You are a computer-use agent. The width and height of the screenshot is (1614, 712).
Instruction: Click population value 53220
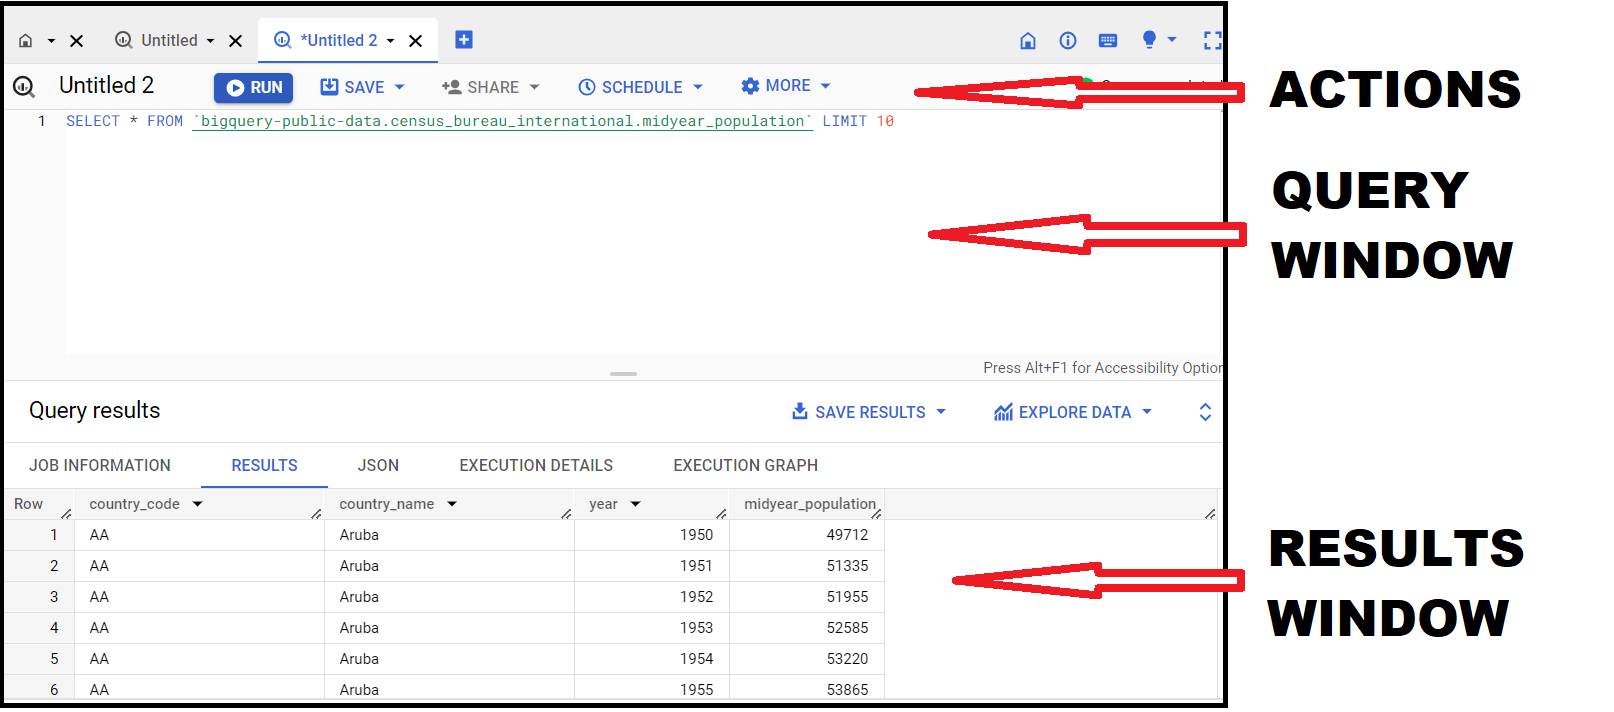click(x=847, y=659)
